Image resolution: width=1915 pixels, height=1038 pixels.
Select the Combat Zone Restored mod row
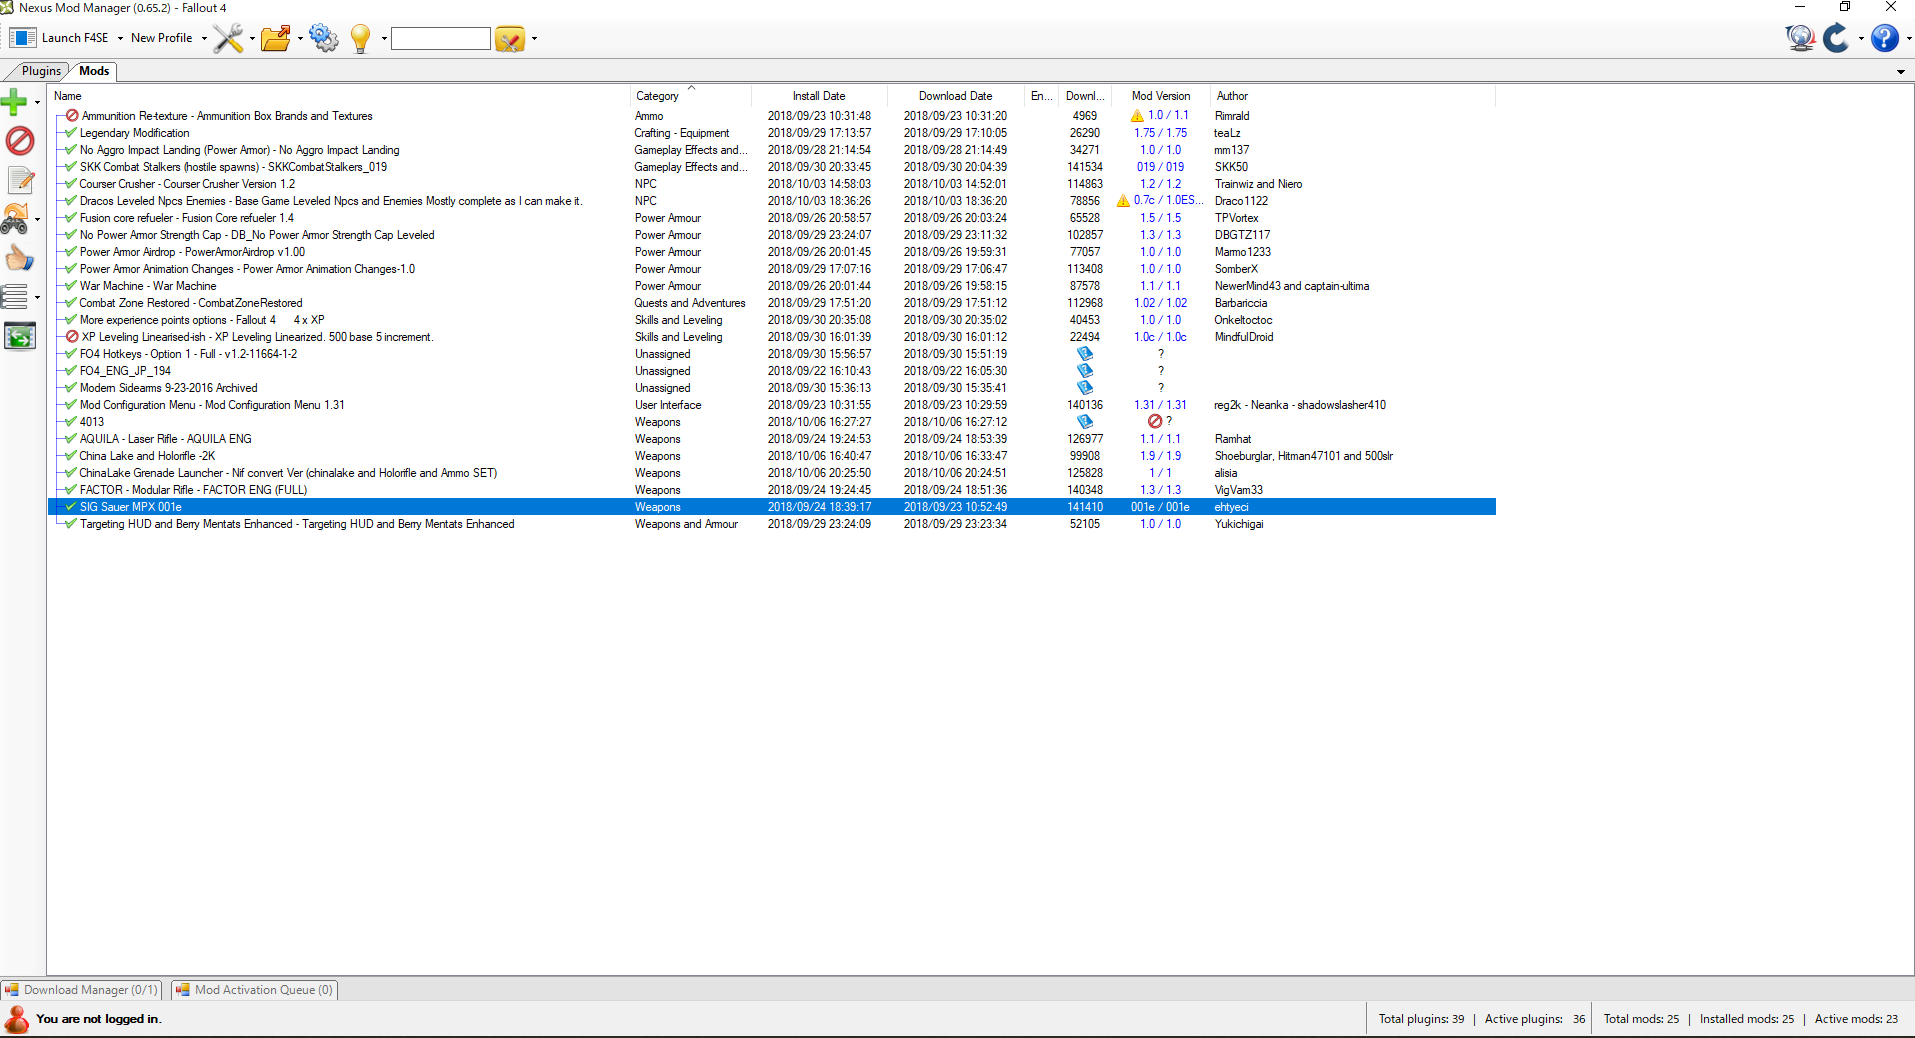pyautogui.click(x=772, y=303)
